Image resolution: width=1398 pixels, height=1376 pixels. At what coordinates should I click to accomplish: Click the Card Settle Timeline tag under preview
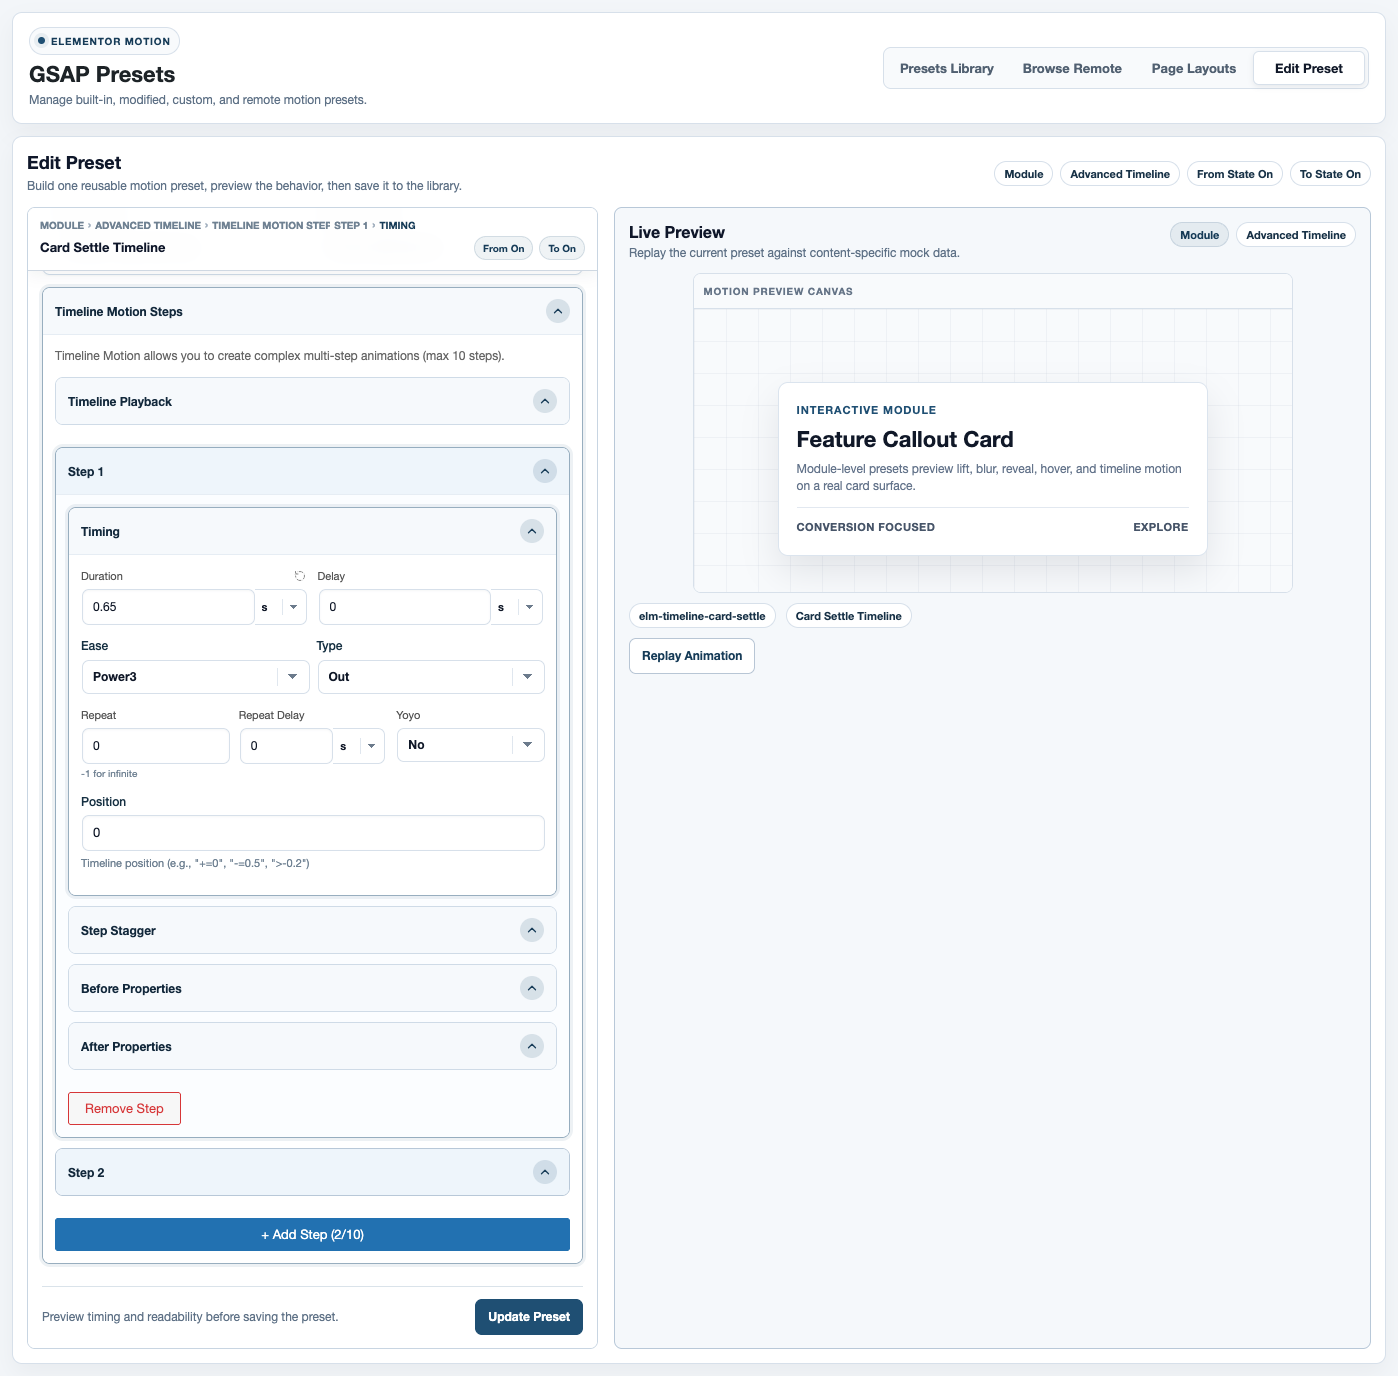click(x=849, y=616)
